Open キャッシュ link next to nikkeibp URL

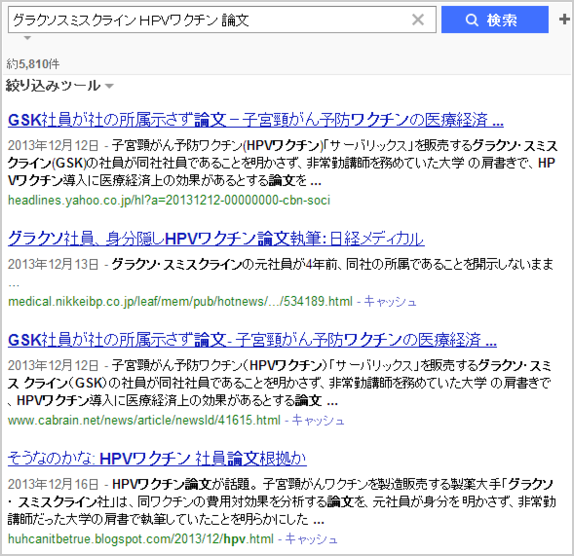(x=390, y=302)
